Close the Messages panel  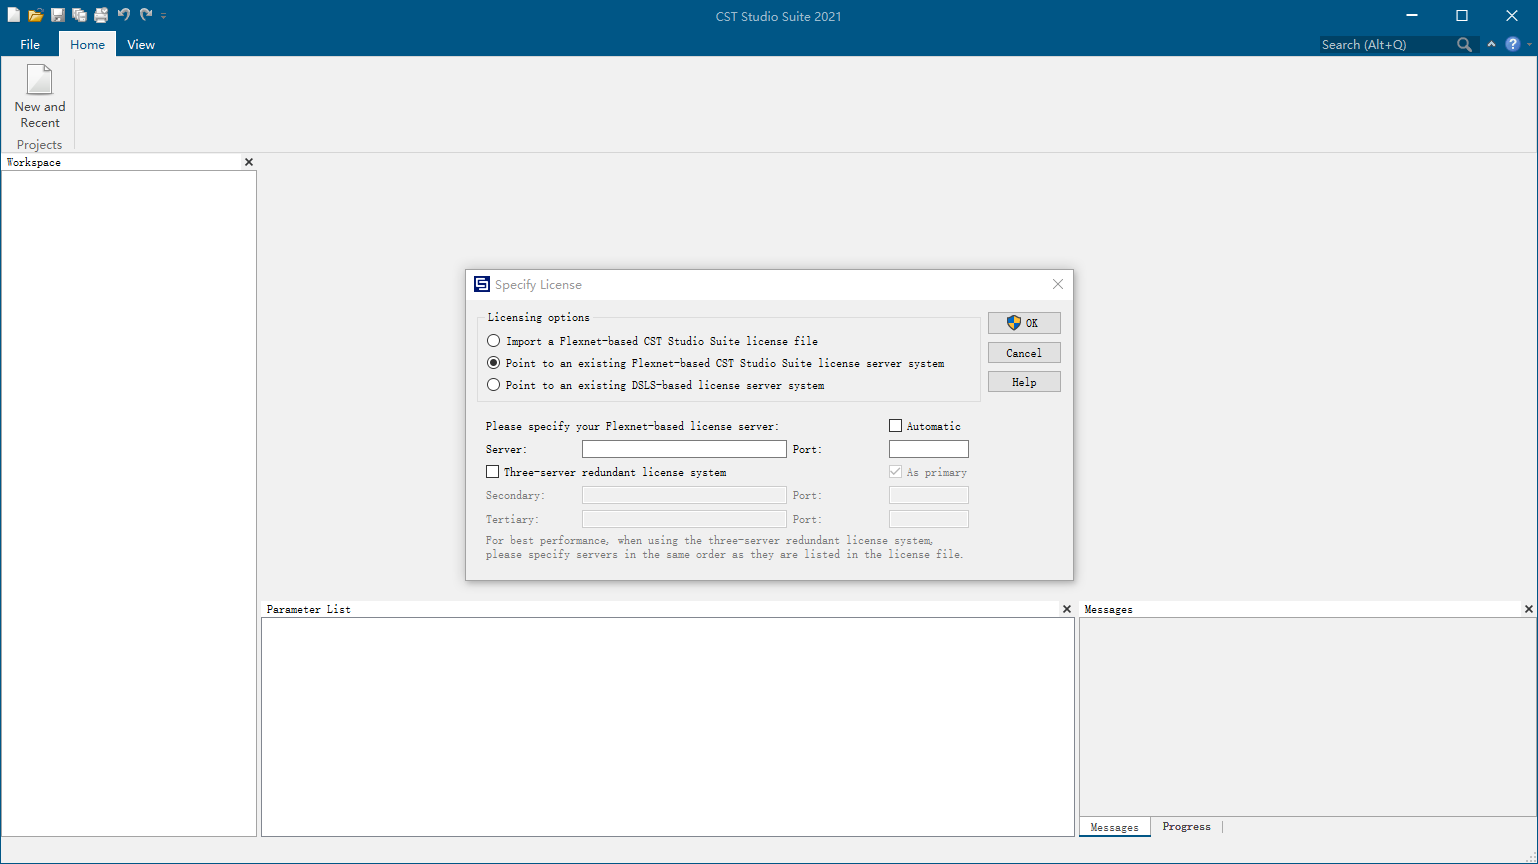1528,609
